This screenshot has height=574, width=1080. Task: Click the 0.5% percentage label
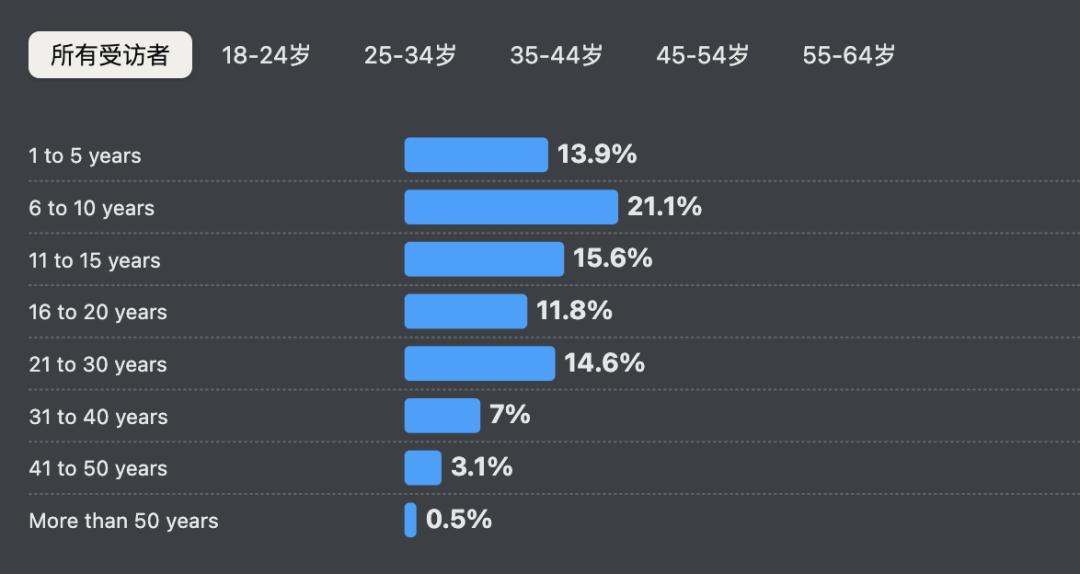(x=459, y=519)
